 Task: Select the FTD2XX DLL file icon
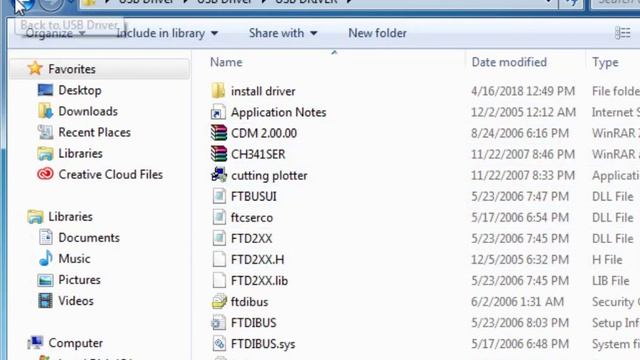pos(219,238)
